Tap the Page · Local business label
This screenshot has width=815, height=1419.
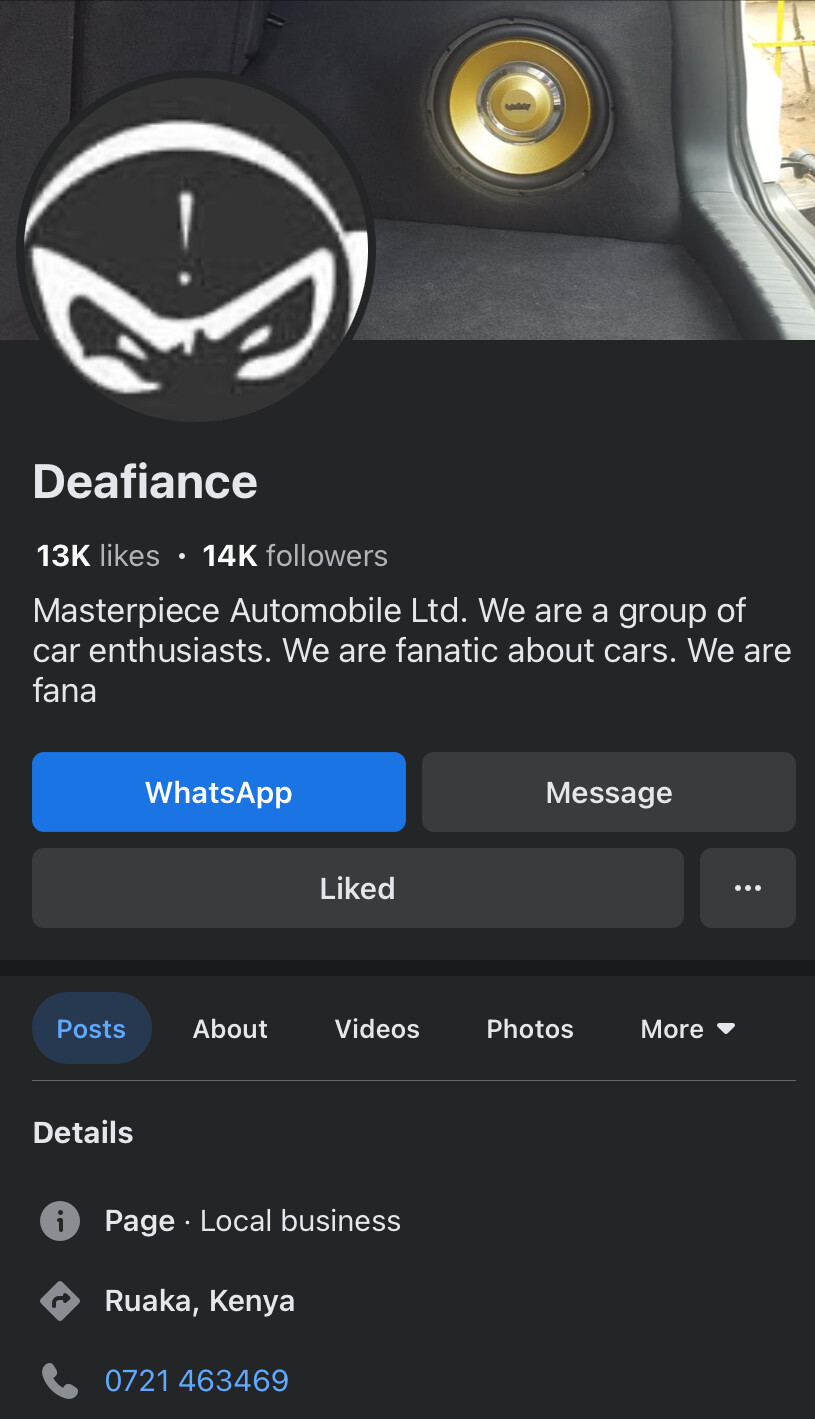(x=253, y=1221)
